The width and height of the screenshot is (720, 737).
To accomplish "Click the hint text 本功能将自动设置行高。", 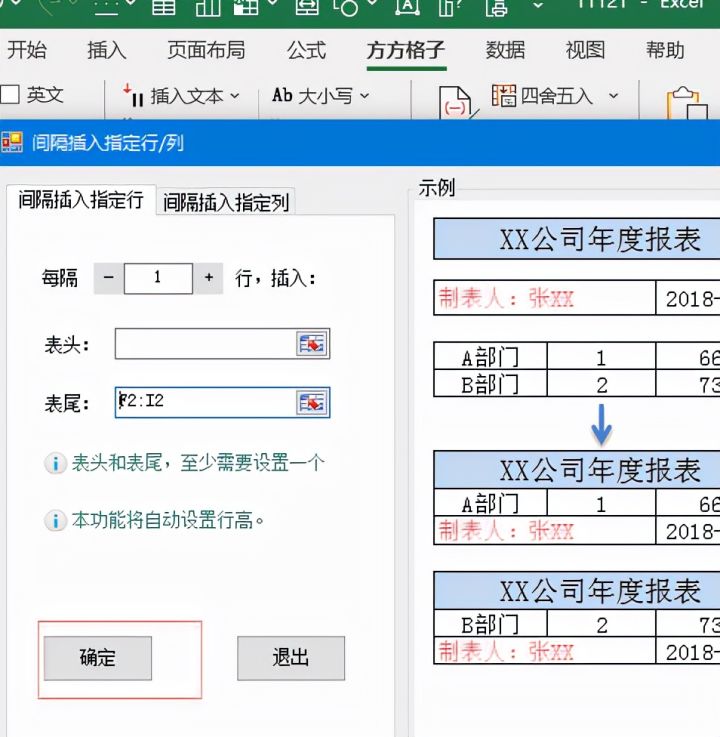I will (x=168, y=520).
